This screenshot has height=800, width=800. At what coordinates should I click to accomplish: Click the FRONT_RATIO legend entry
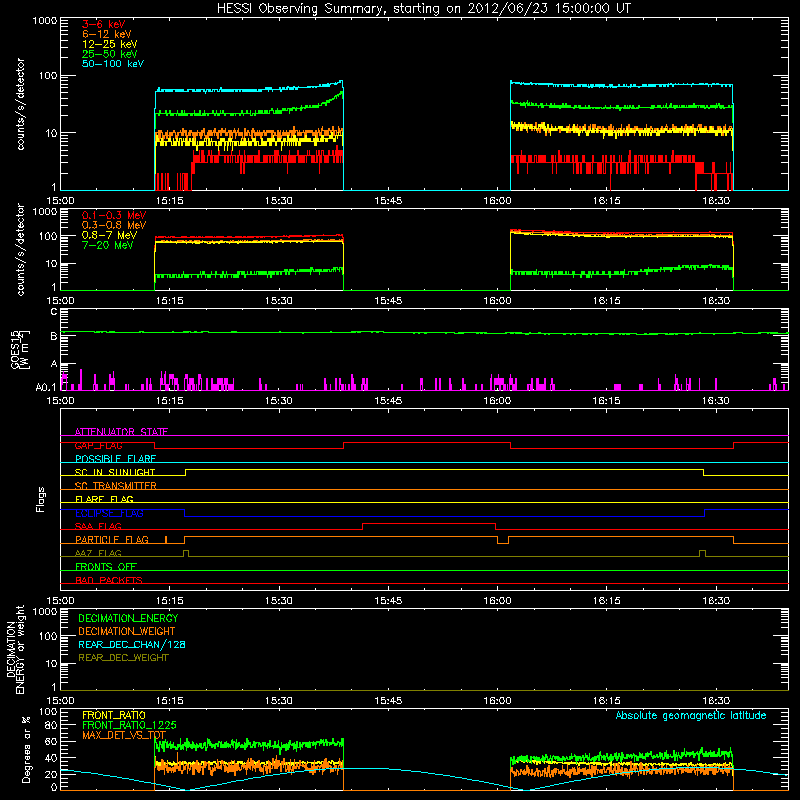tap(114, 715)
